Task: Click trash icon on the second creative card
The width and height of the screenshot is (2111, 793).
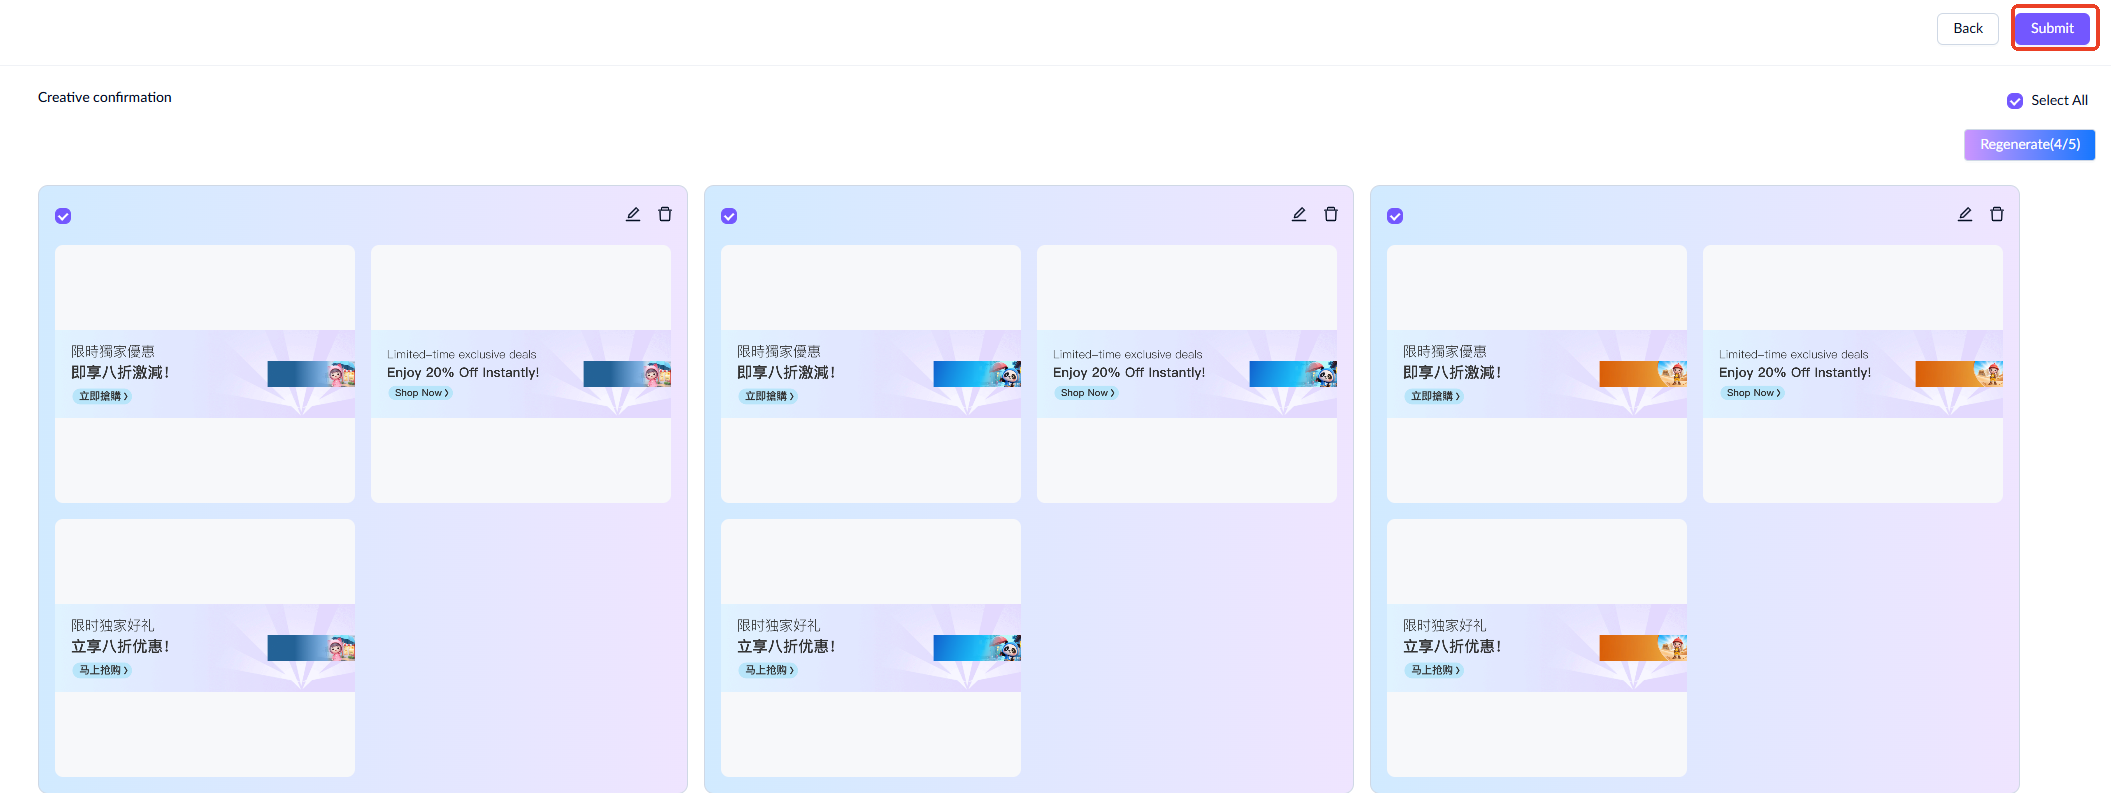Action: (x=1331, y=215)
